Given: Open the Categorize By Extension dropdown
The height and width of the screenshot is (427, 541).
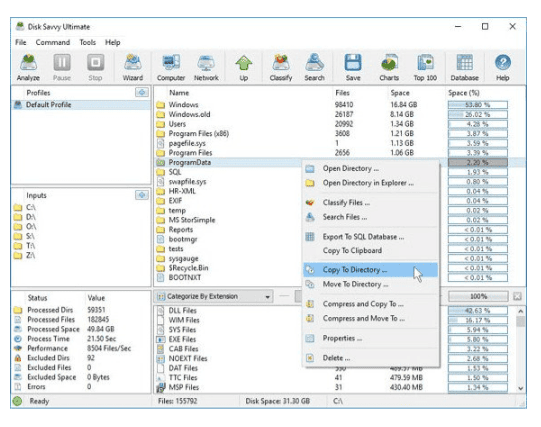Looking at the screenshot, I should pyautogui.click(x=215, y=296).
